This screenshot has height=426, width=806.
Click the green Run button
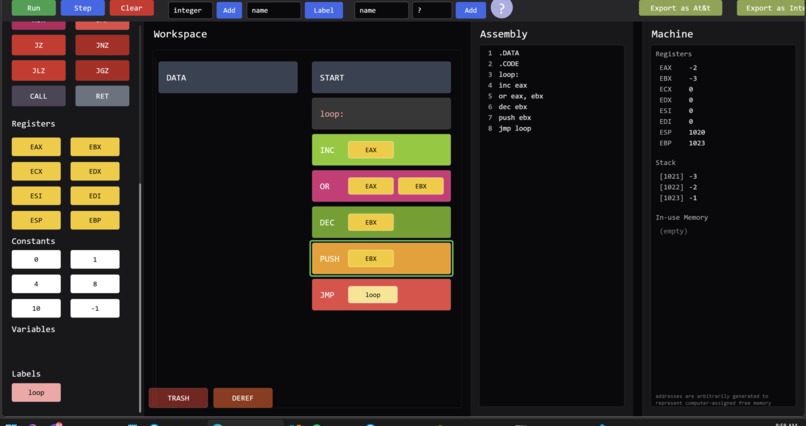tap(34, 8)
